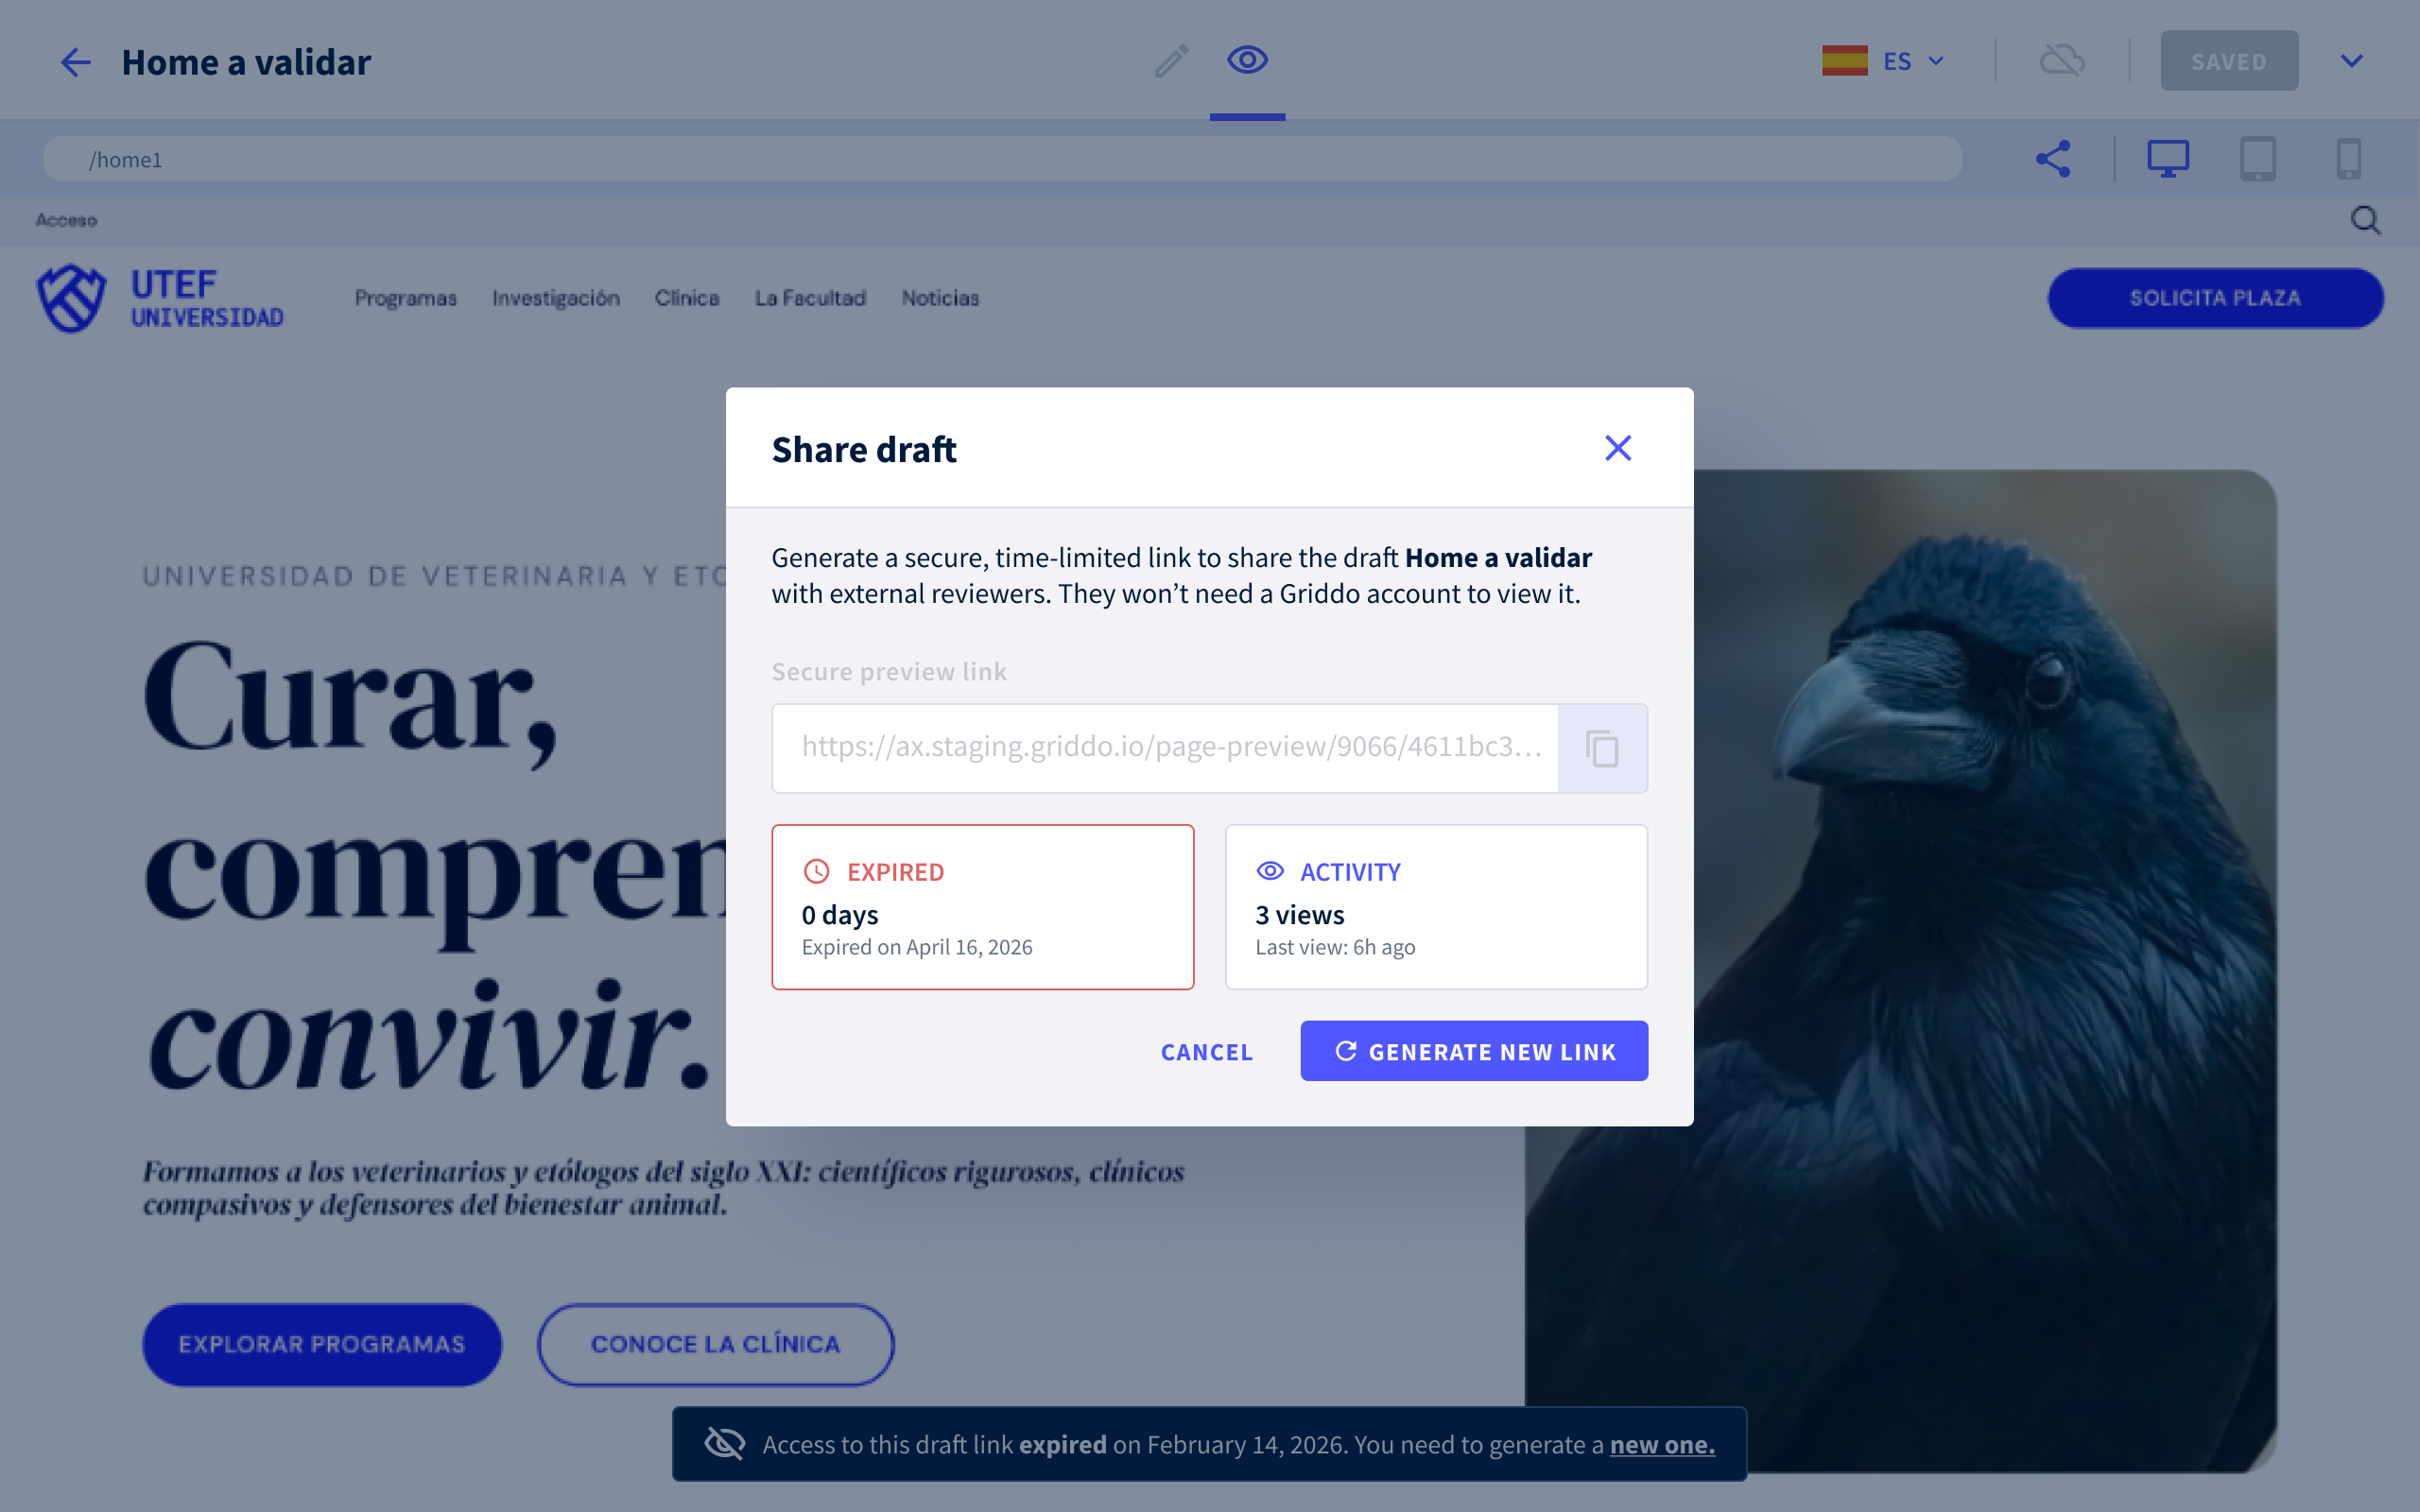
Task: Click the 'Last view: 6h ago' text
Action: point(1335,947)
